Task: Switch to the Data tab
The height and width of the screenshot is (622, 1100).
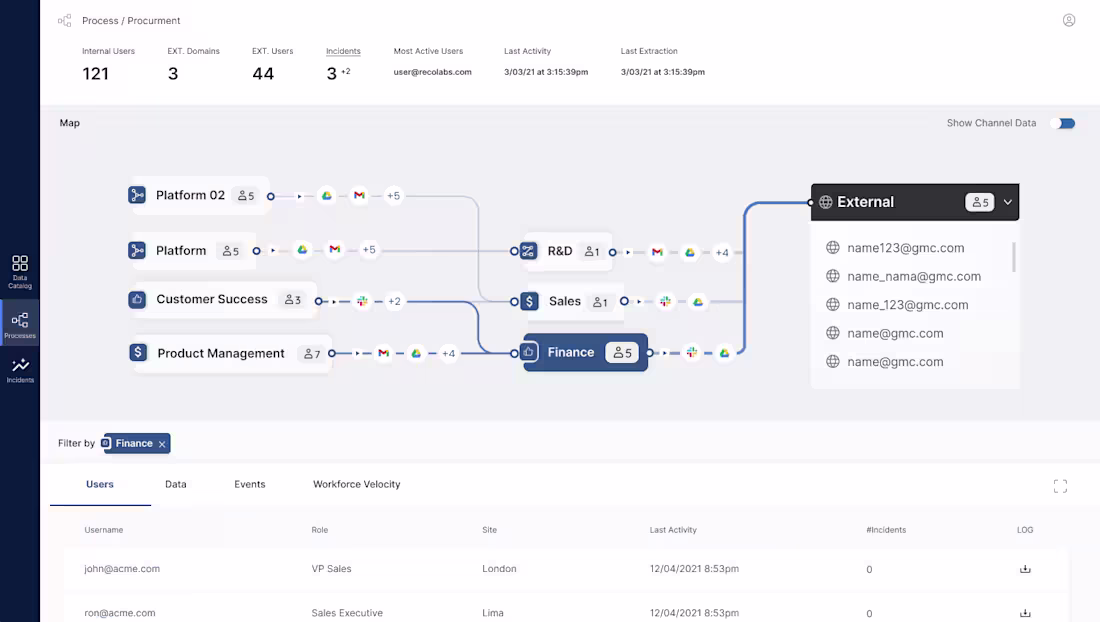Action: (176, 483)
